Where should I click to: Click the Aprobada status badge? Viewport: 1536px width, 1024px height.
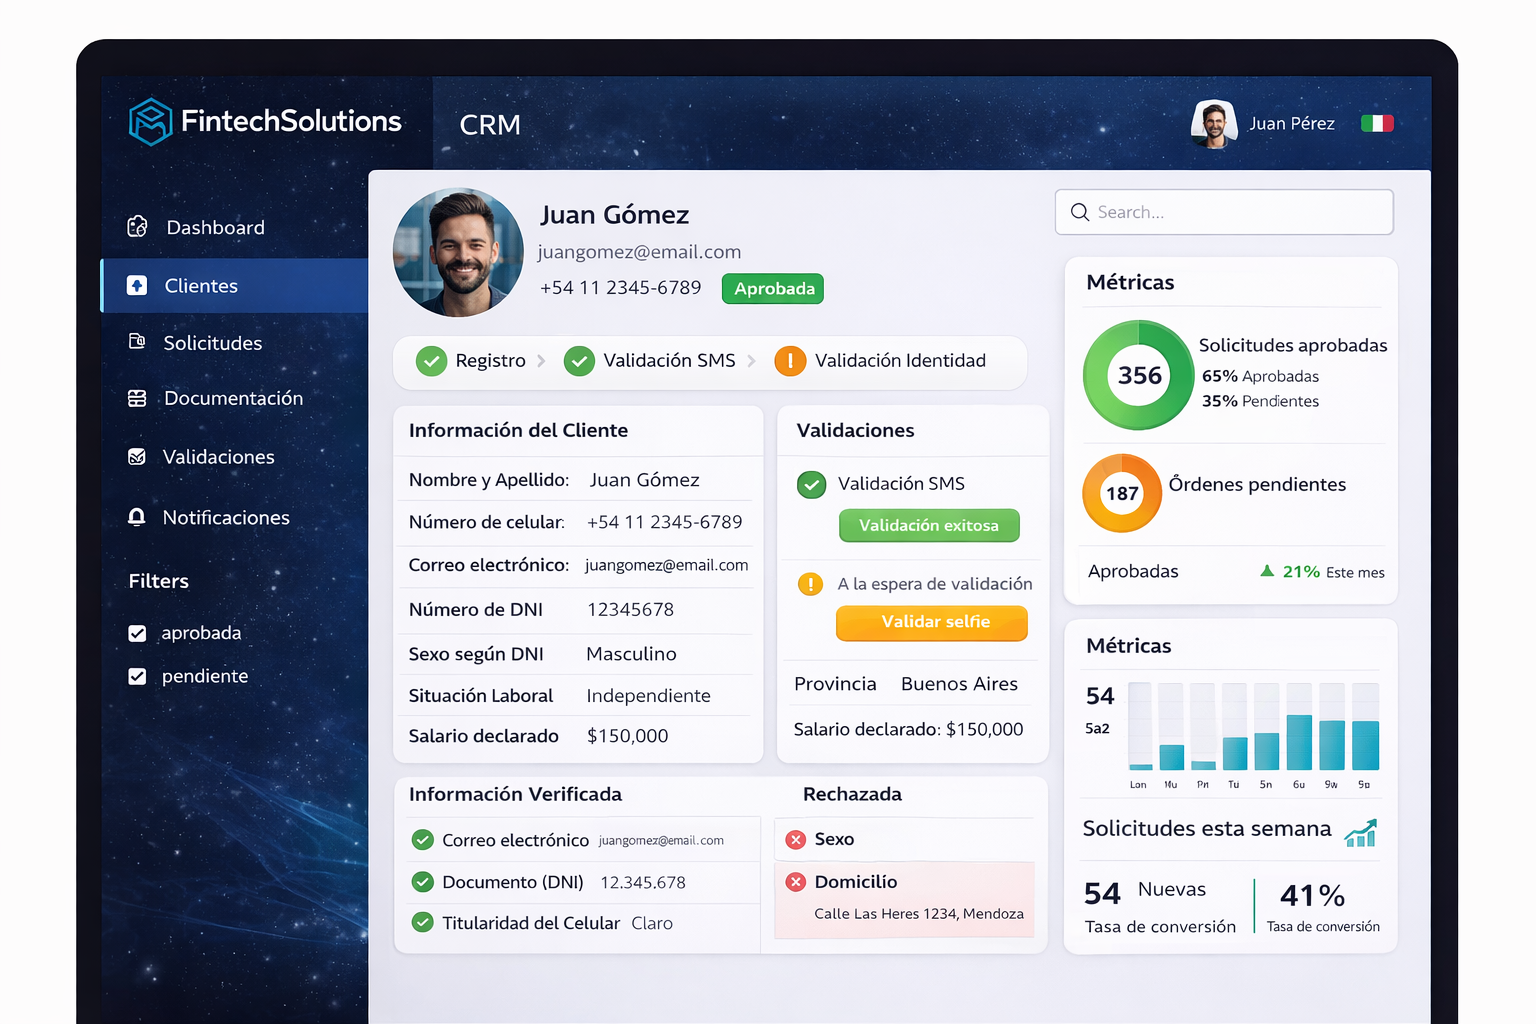point(772,288)
